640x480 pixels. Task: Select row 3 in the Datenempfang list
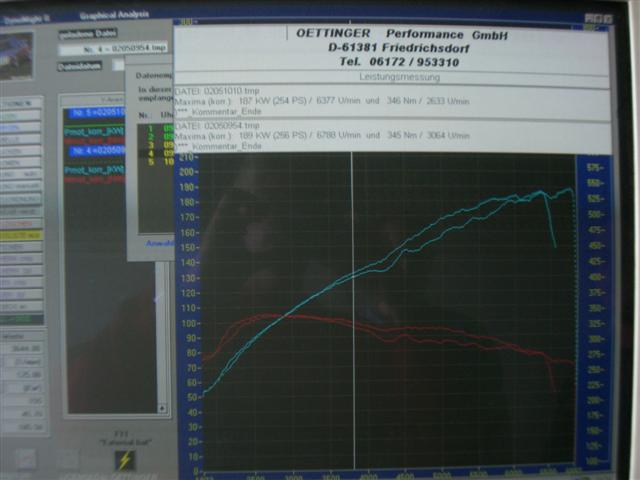[x=156, y=145]
